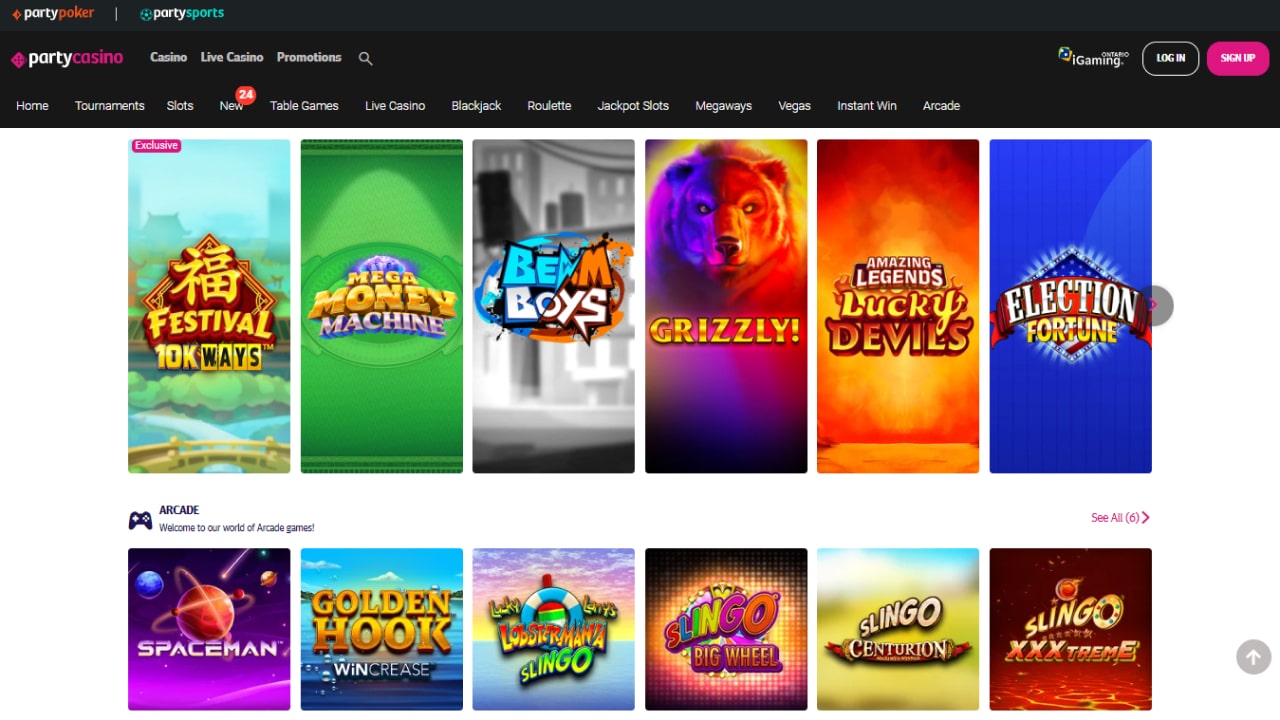Open Spaceman arcade game
Image resolution: width=1280 pixels, height=720 pixels.
pos(209,629)
